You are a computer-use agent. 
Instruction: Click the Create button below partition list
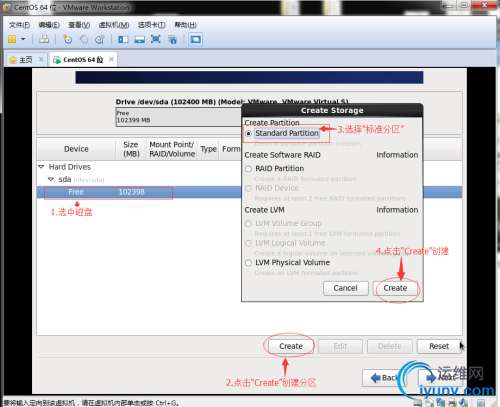[291, 346]
